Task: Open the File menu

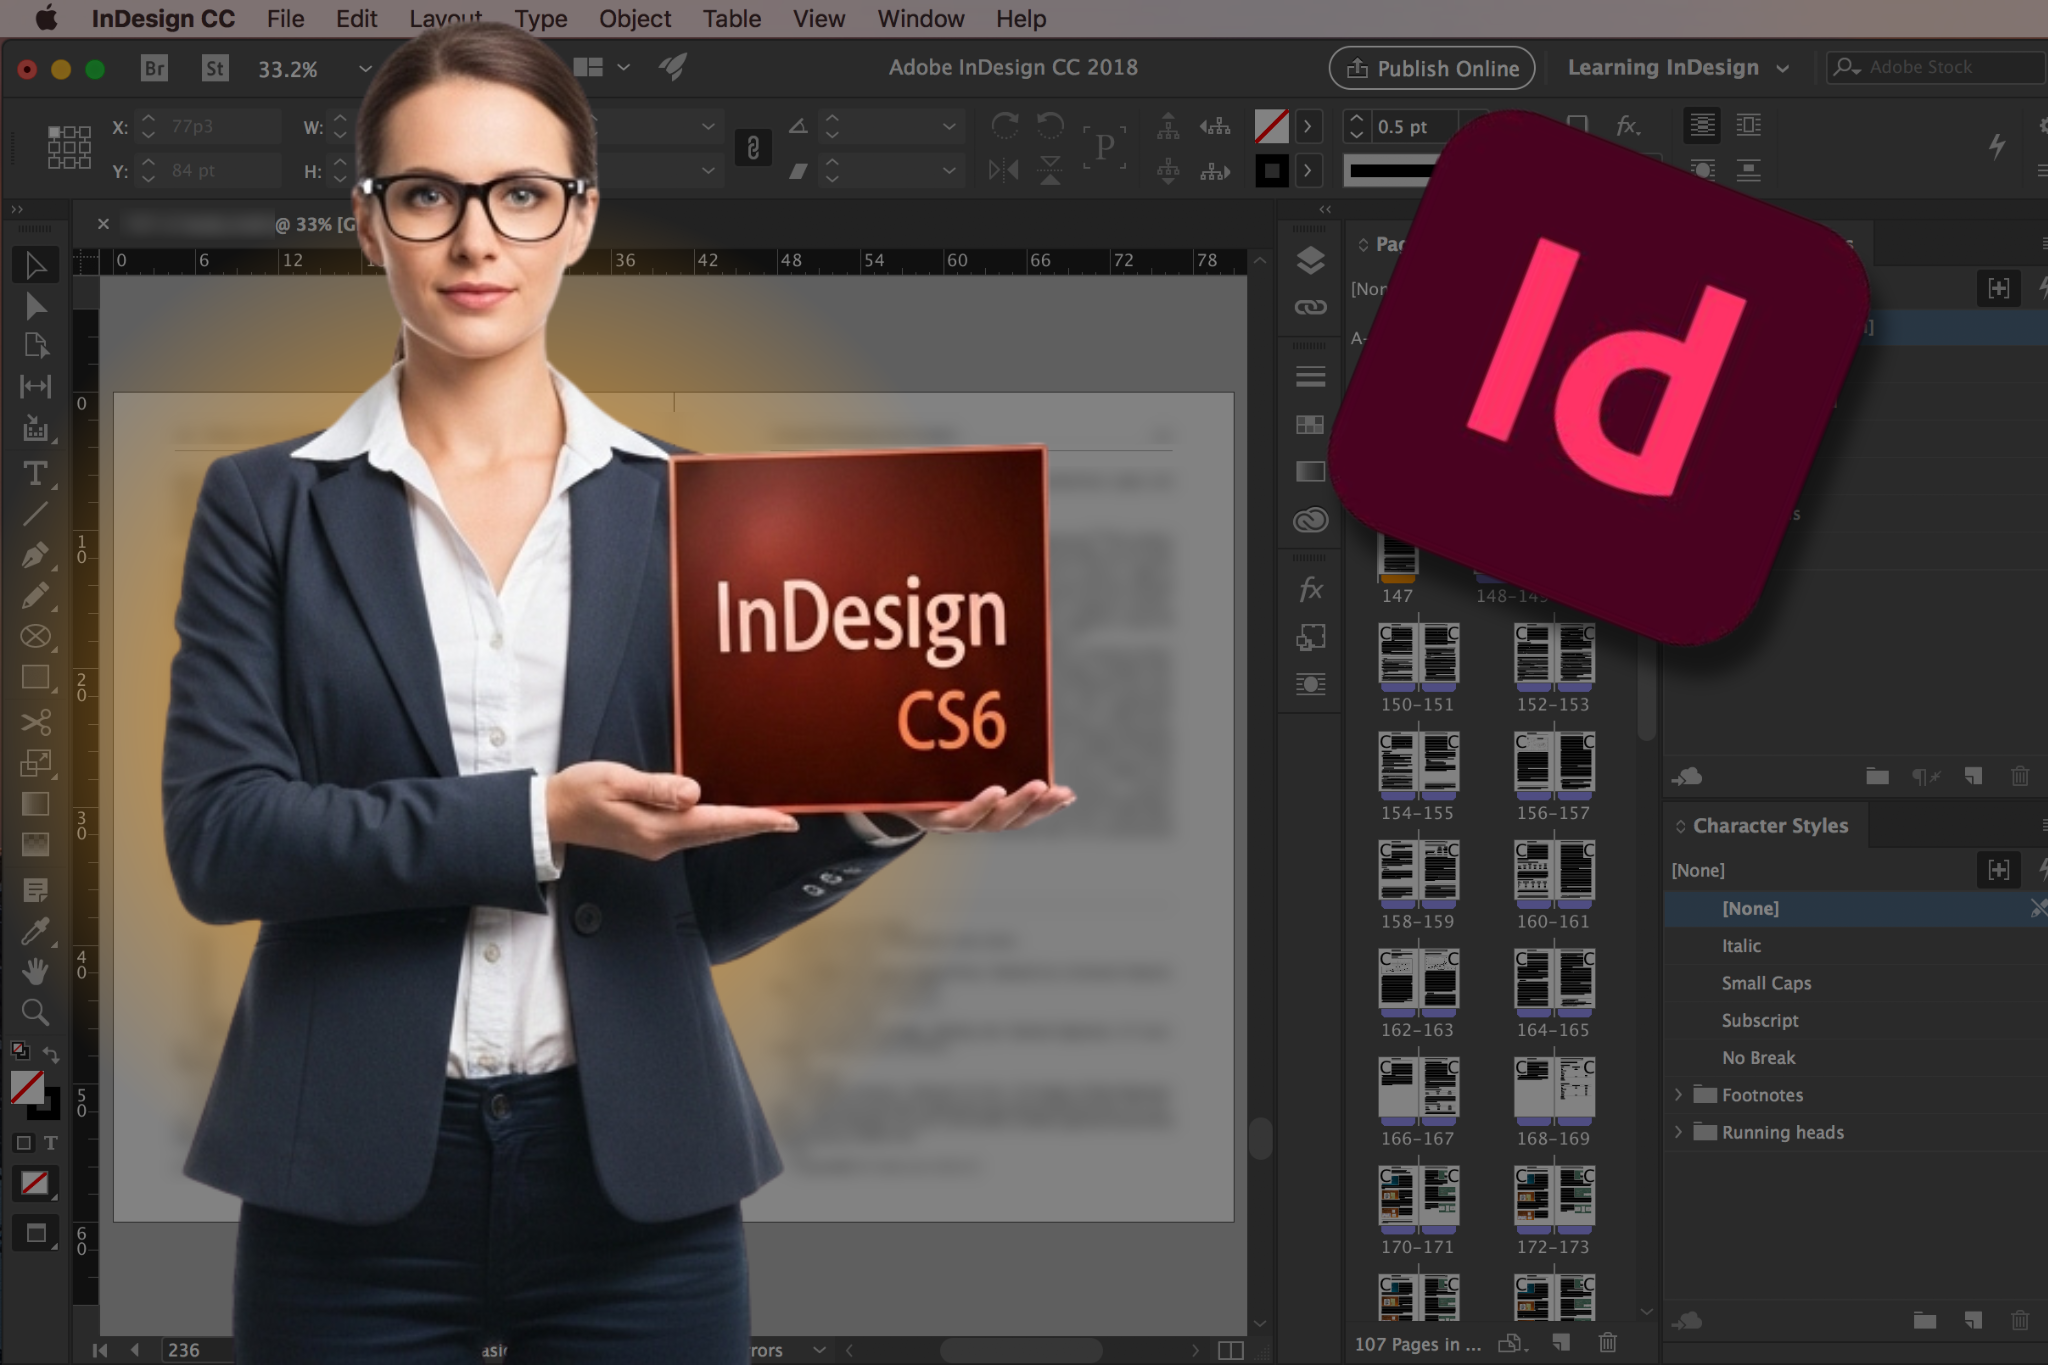Action: [x=285, y=19]
